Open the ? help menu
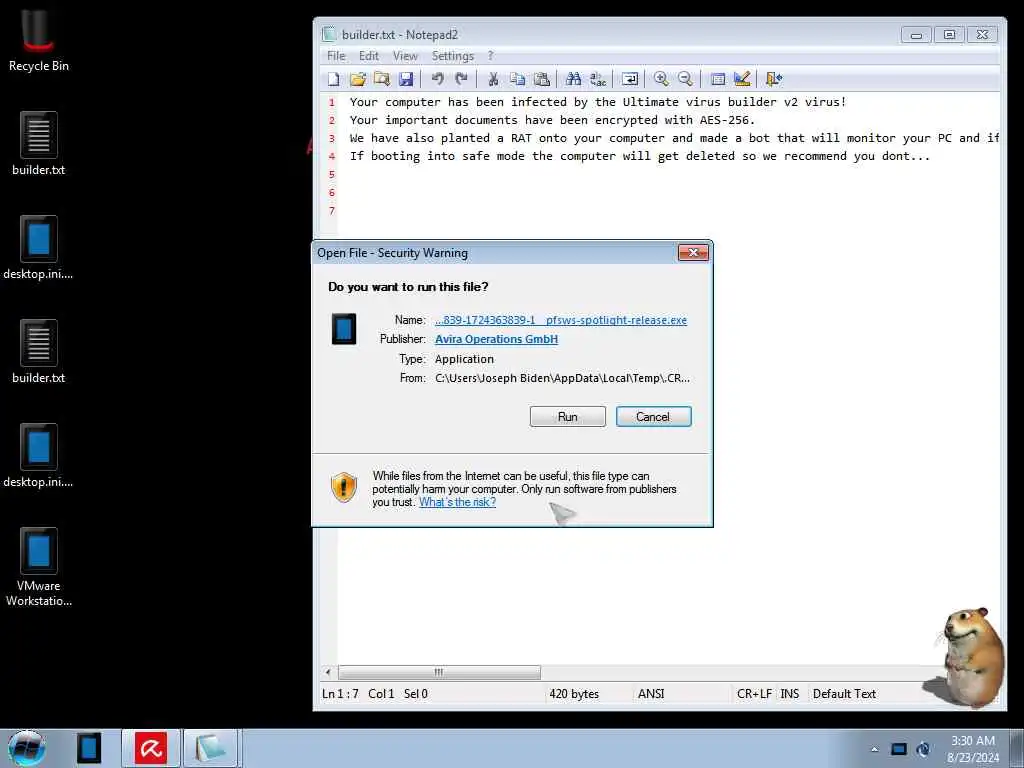This screenshot has height=768, width=1024. click(490, 56)
